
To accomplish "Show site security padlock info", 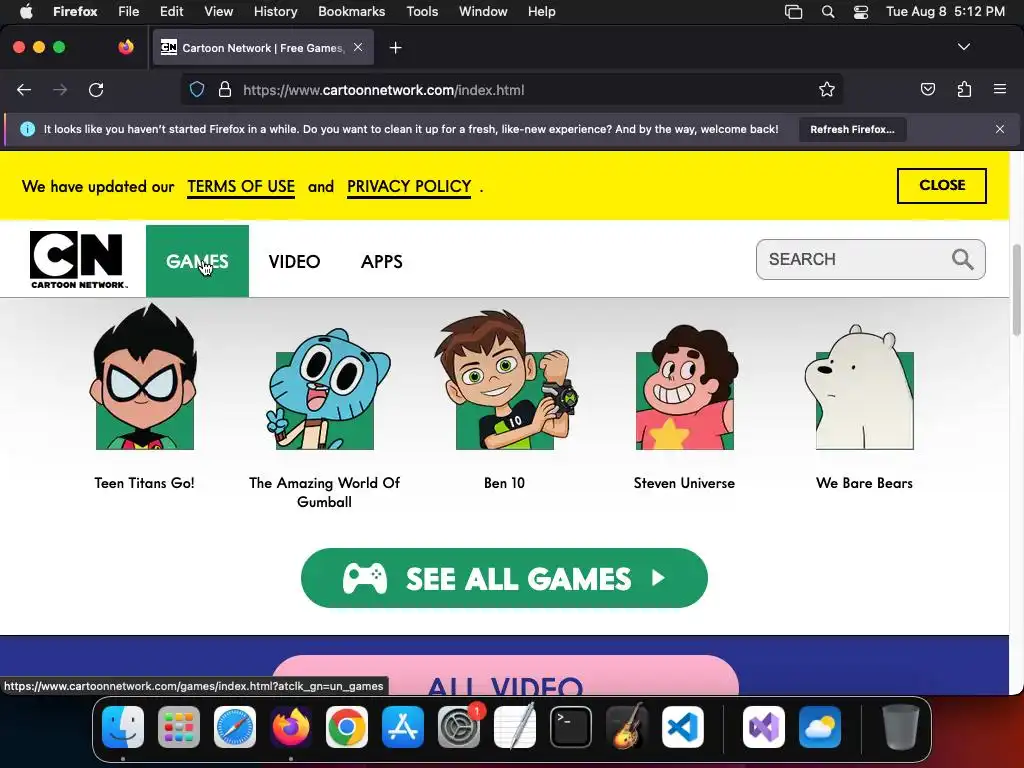I will [225, 90].
